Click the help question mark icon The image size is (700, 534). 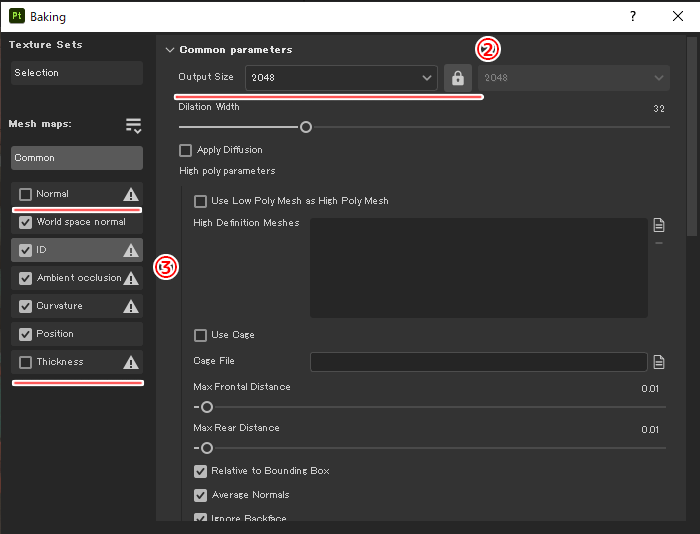(x=632, y=17)
